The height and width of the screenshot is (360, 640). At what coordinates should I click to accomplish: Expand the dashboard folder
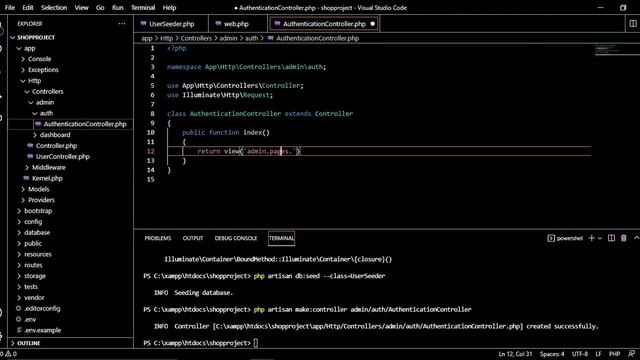35,135
